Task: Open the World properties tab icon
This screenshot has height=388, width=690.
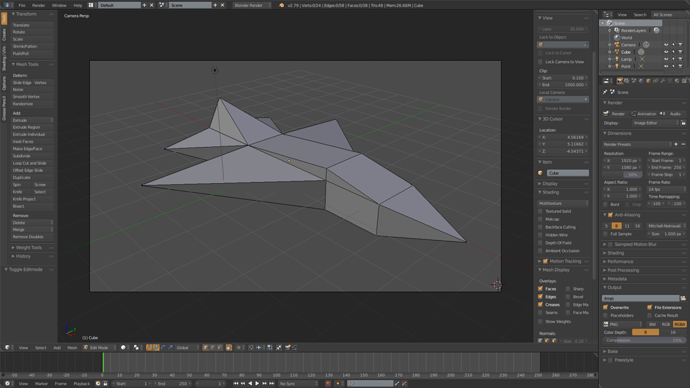Action: (641, 81)
